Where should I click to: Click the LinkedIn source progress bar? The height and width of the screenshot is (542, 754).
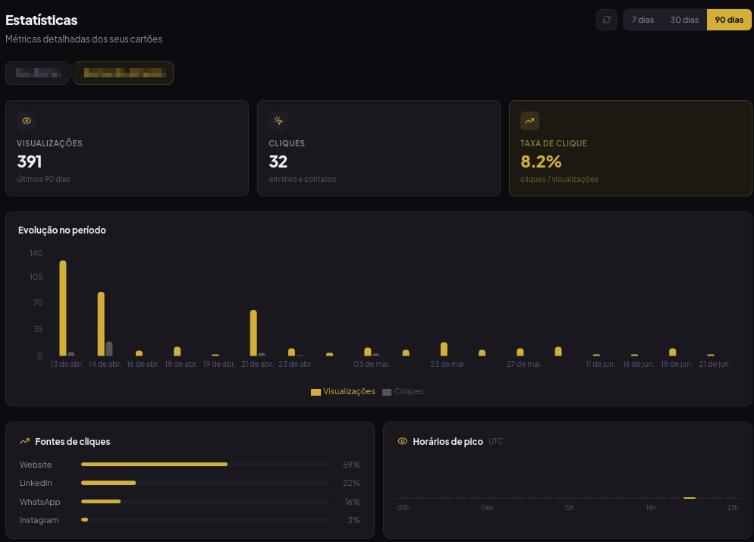(204, 482)
